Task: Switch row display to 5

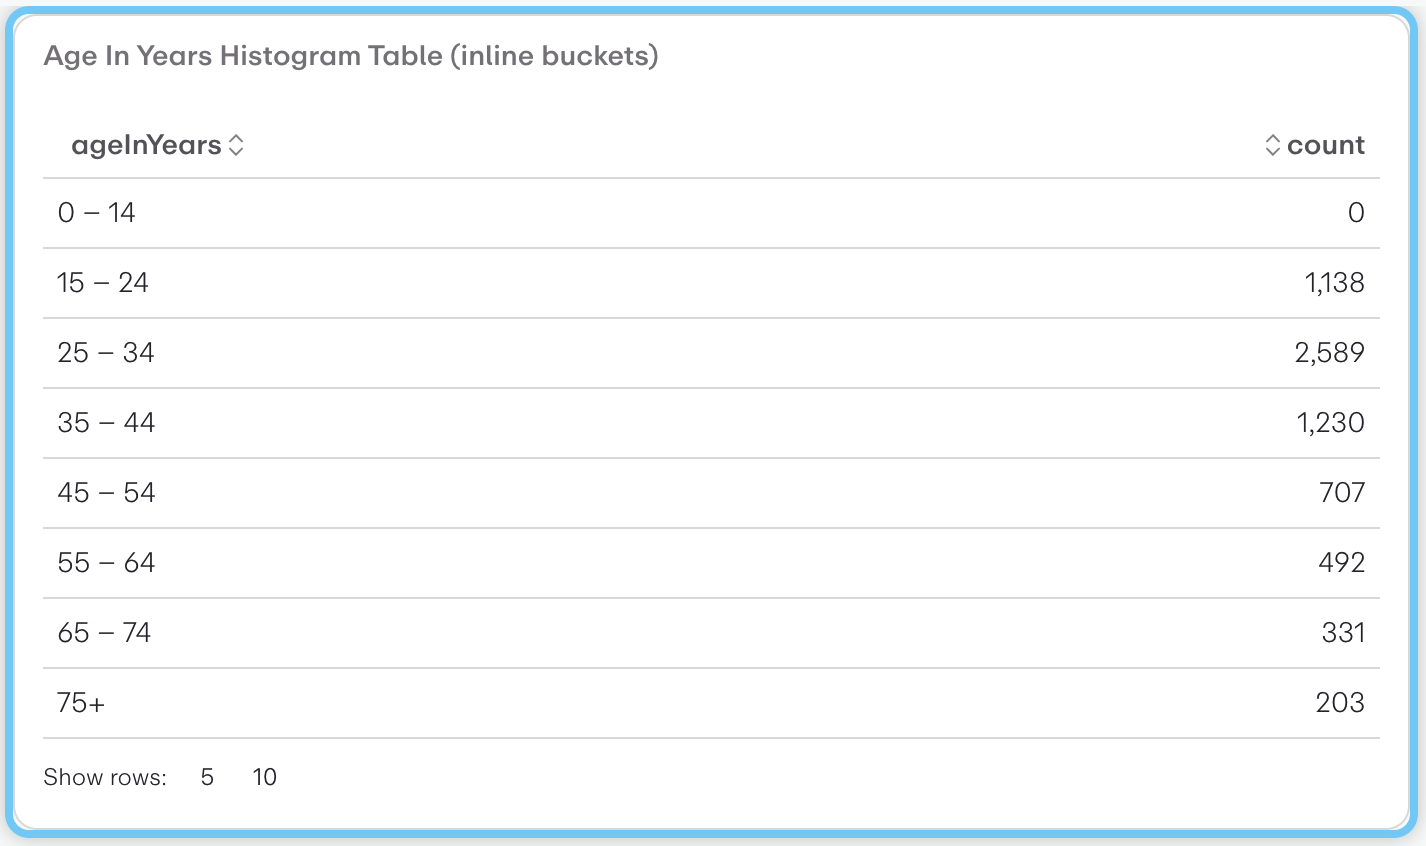Action: click(206, 777)
